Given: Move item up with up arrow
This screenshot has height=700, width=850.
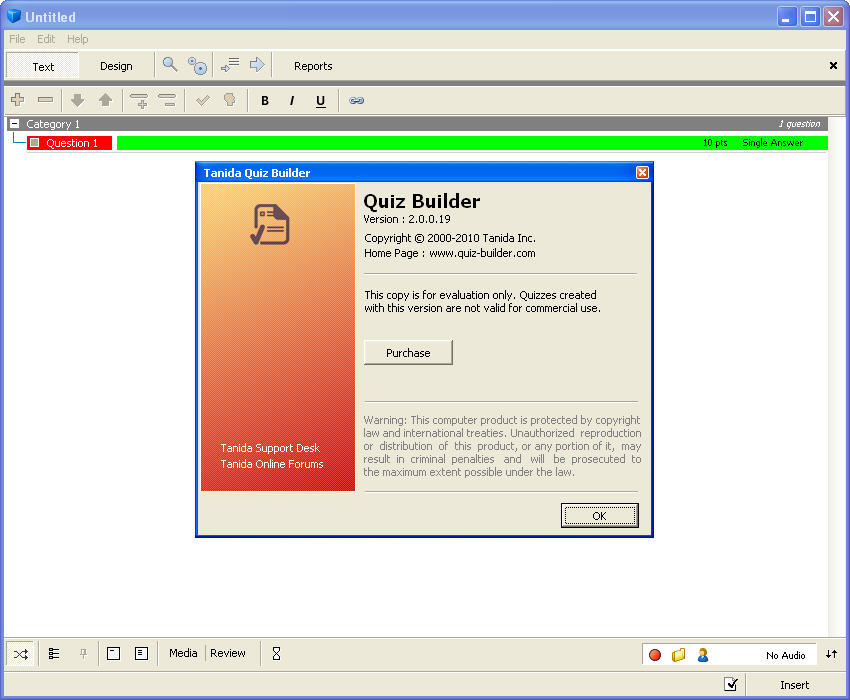Looking at the screenshot, I should pos(105,100).
